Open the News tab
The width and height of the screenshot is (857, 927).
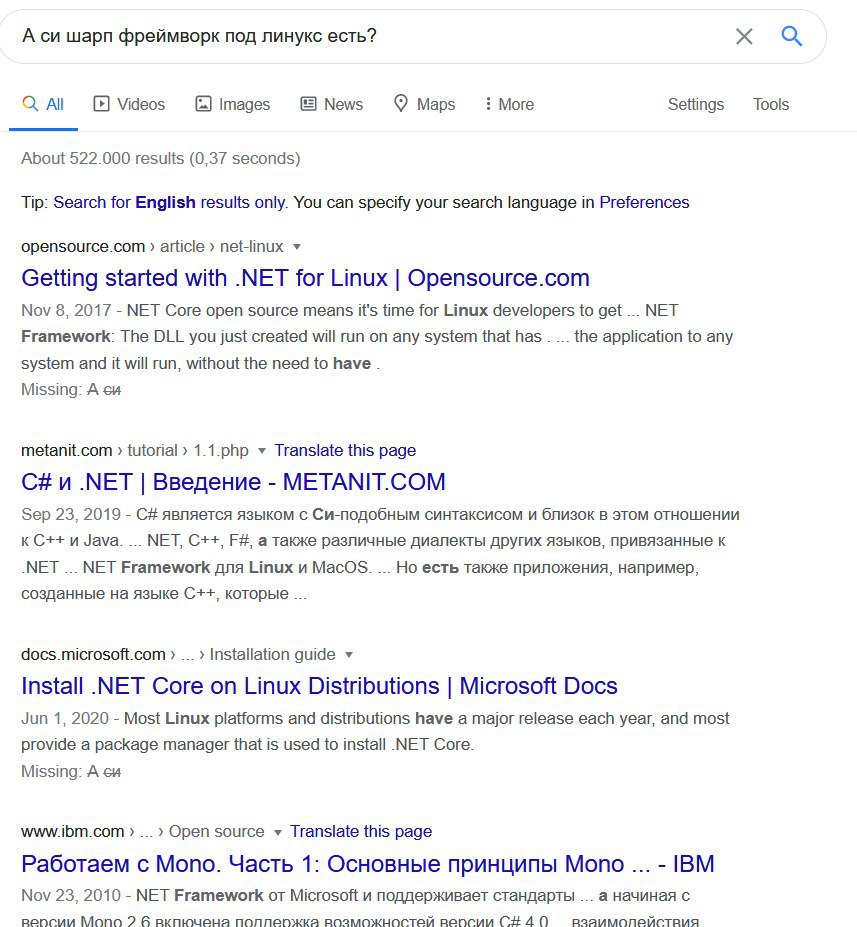332,105
